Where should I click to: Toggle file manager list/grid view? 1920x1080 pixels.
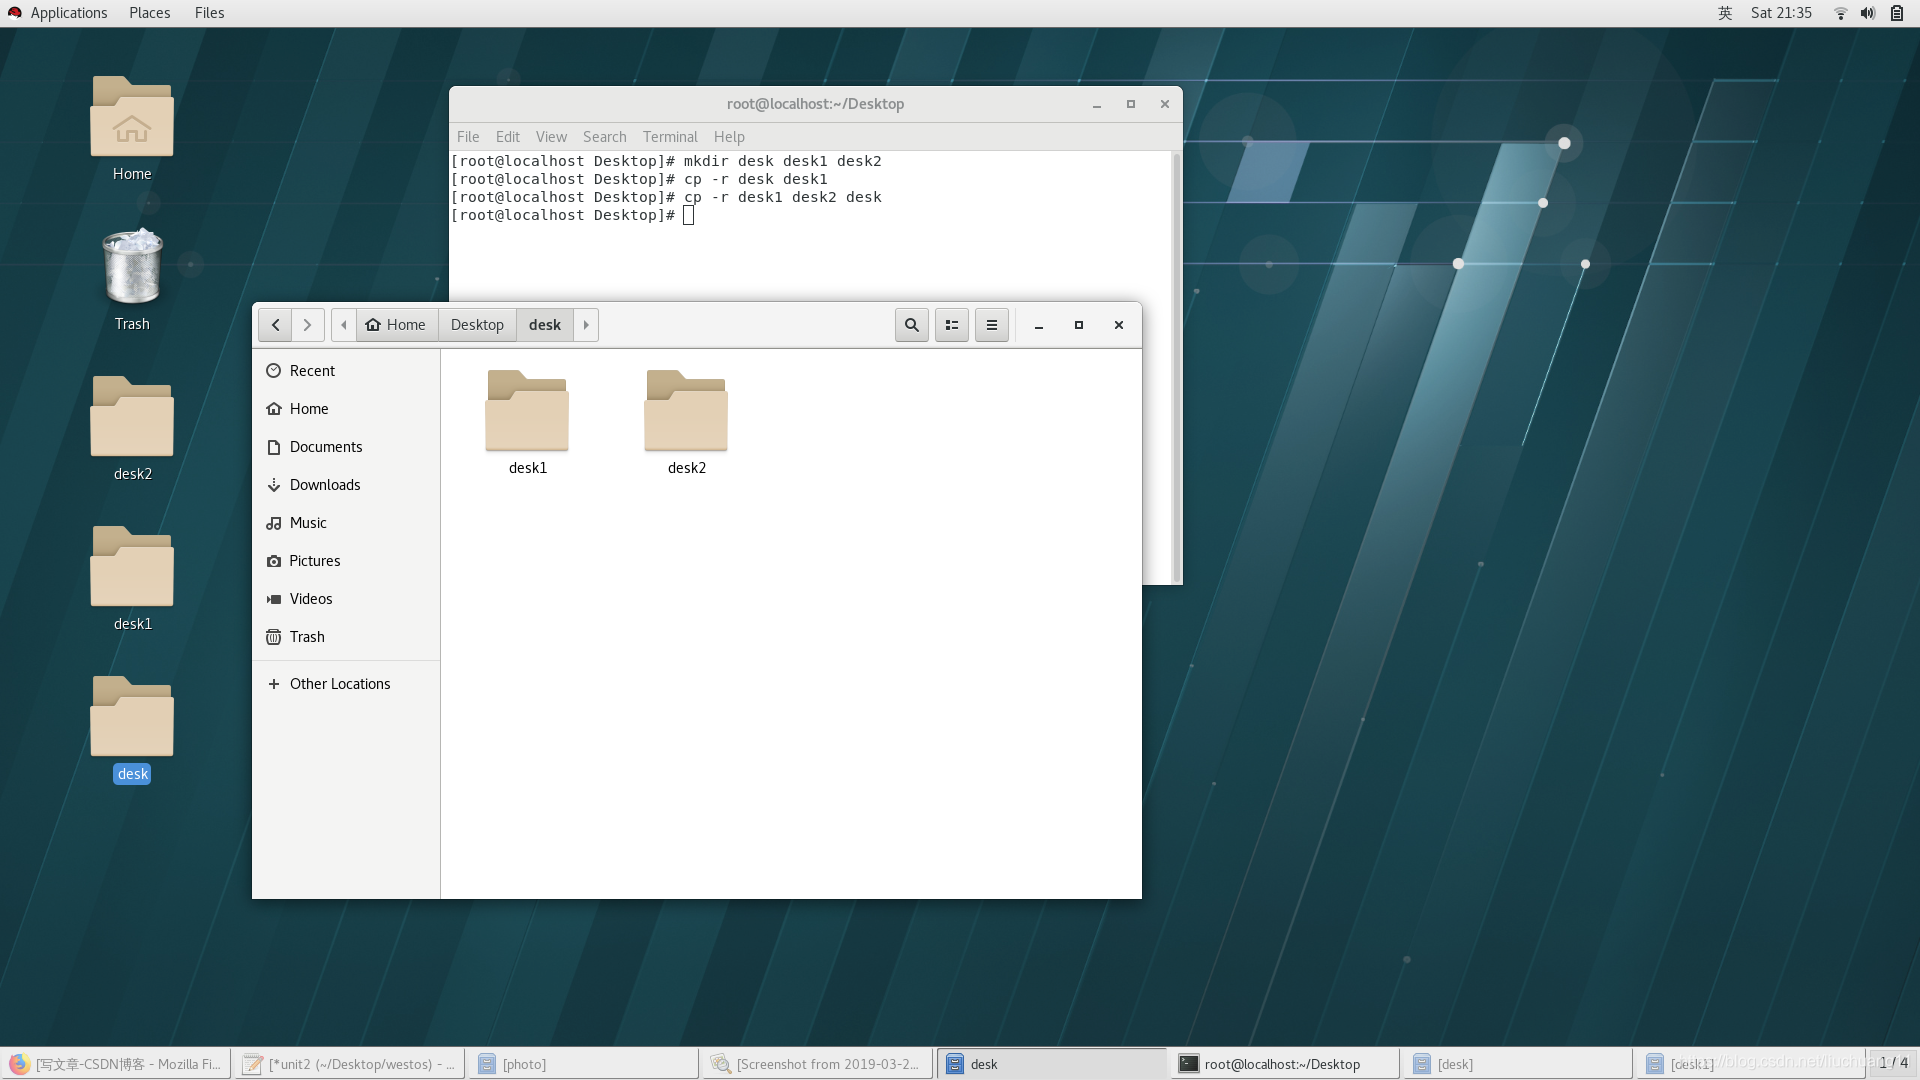[952, 325]
